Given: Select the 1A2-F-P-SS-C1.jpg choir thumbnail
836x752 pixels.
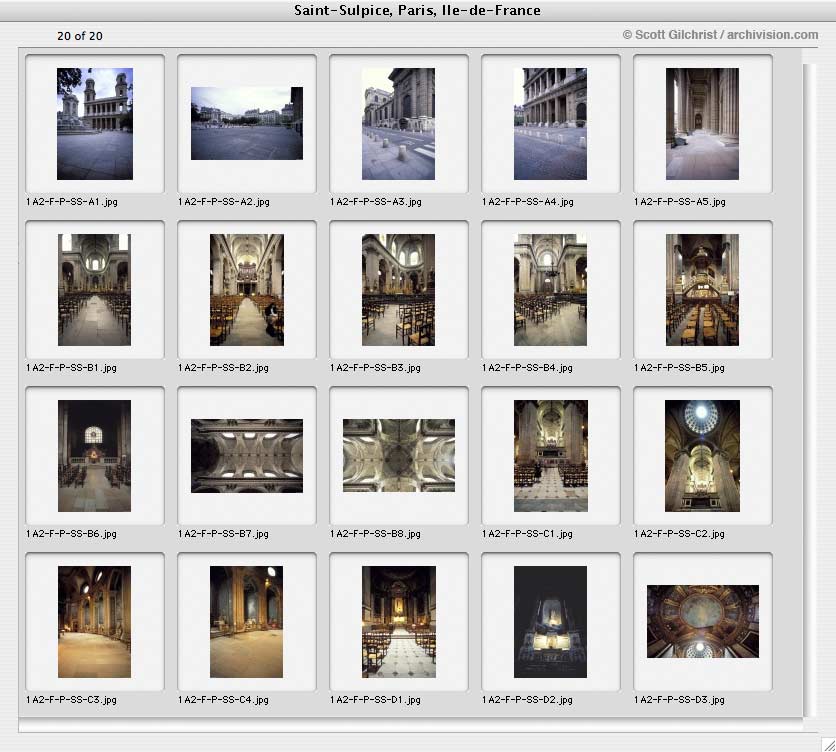Looking at the screenshot, I should coord(551,456).
